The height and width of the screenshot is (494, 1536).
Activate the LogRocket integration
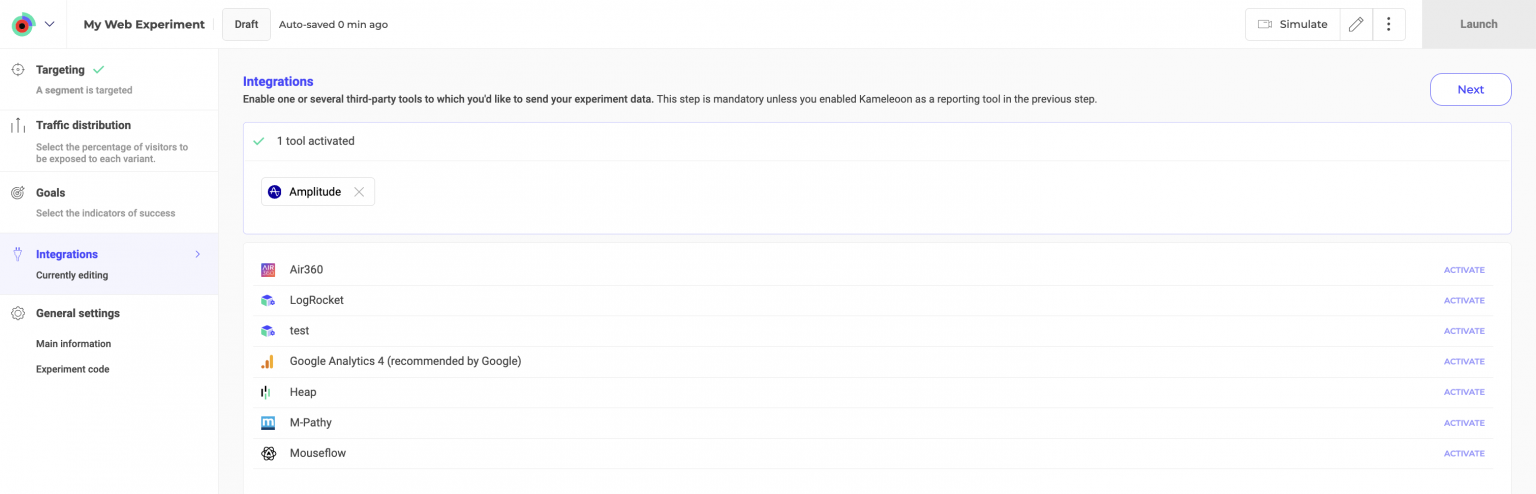[x=1463, y=300]
